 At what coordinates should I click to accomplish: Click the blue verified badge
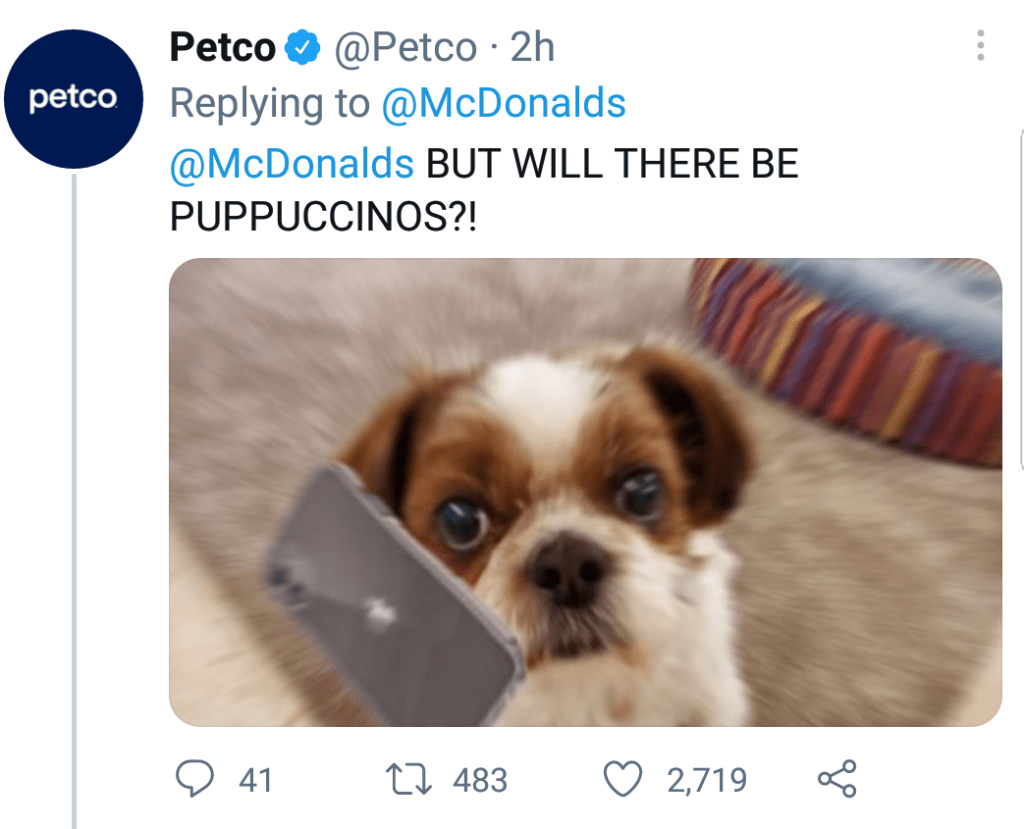[x=301, y=47]
